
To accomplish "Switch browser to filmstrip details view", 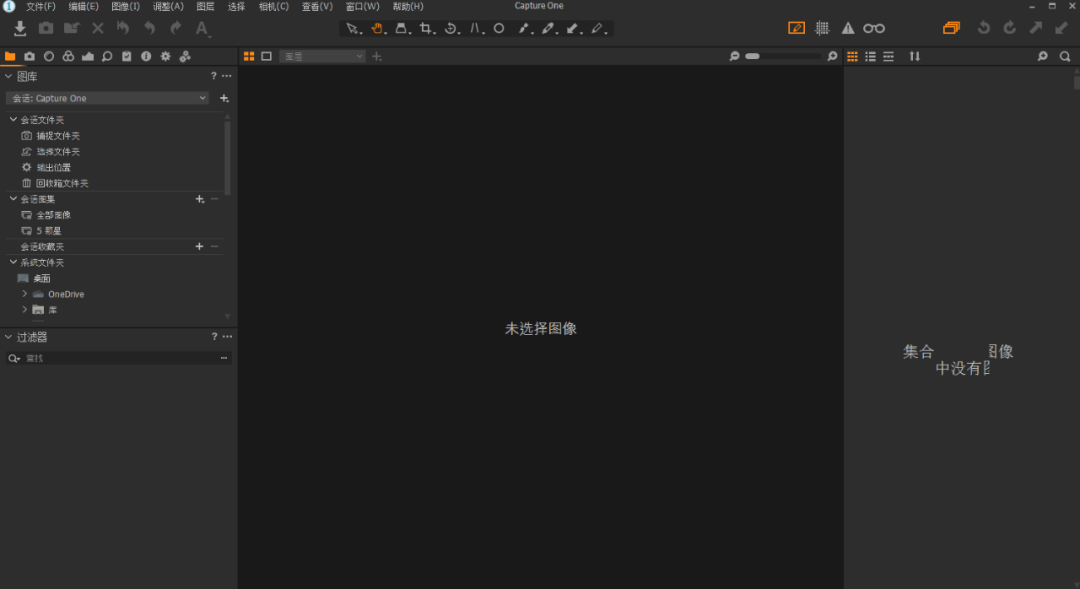I will [x=889, y=56].
